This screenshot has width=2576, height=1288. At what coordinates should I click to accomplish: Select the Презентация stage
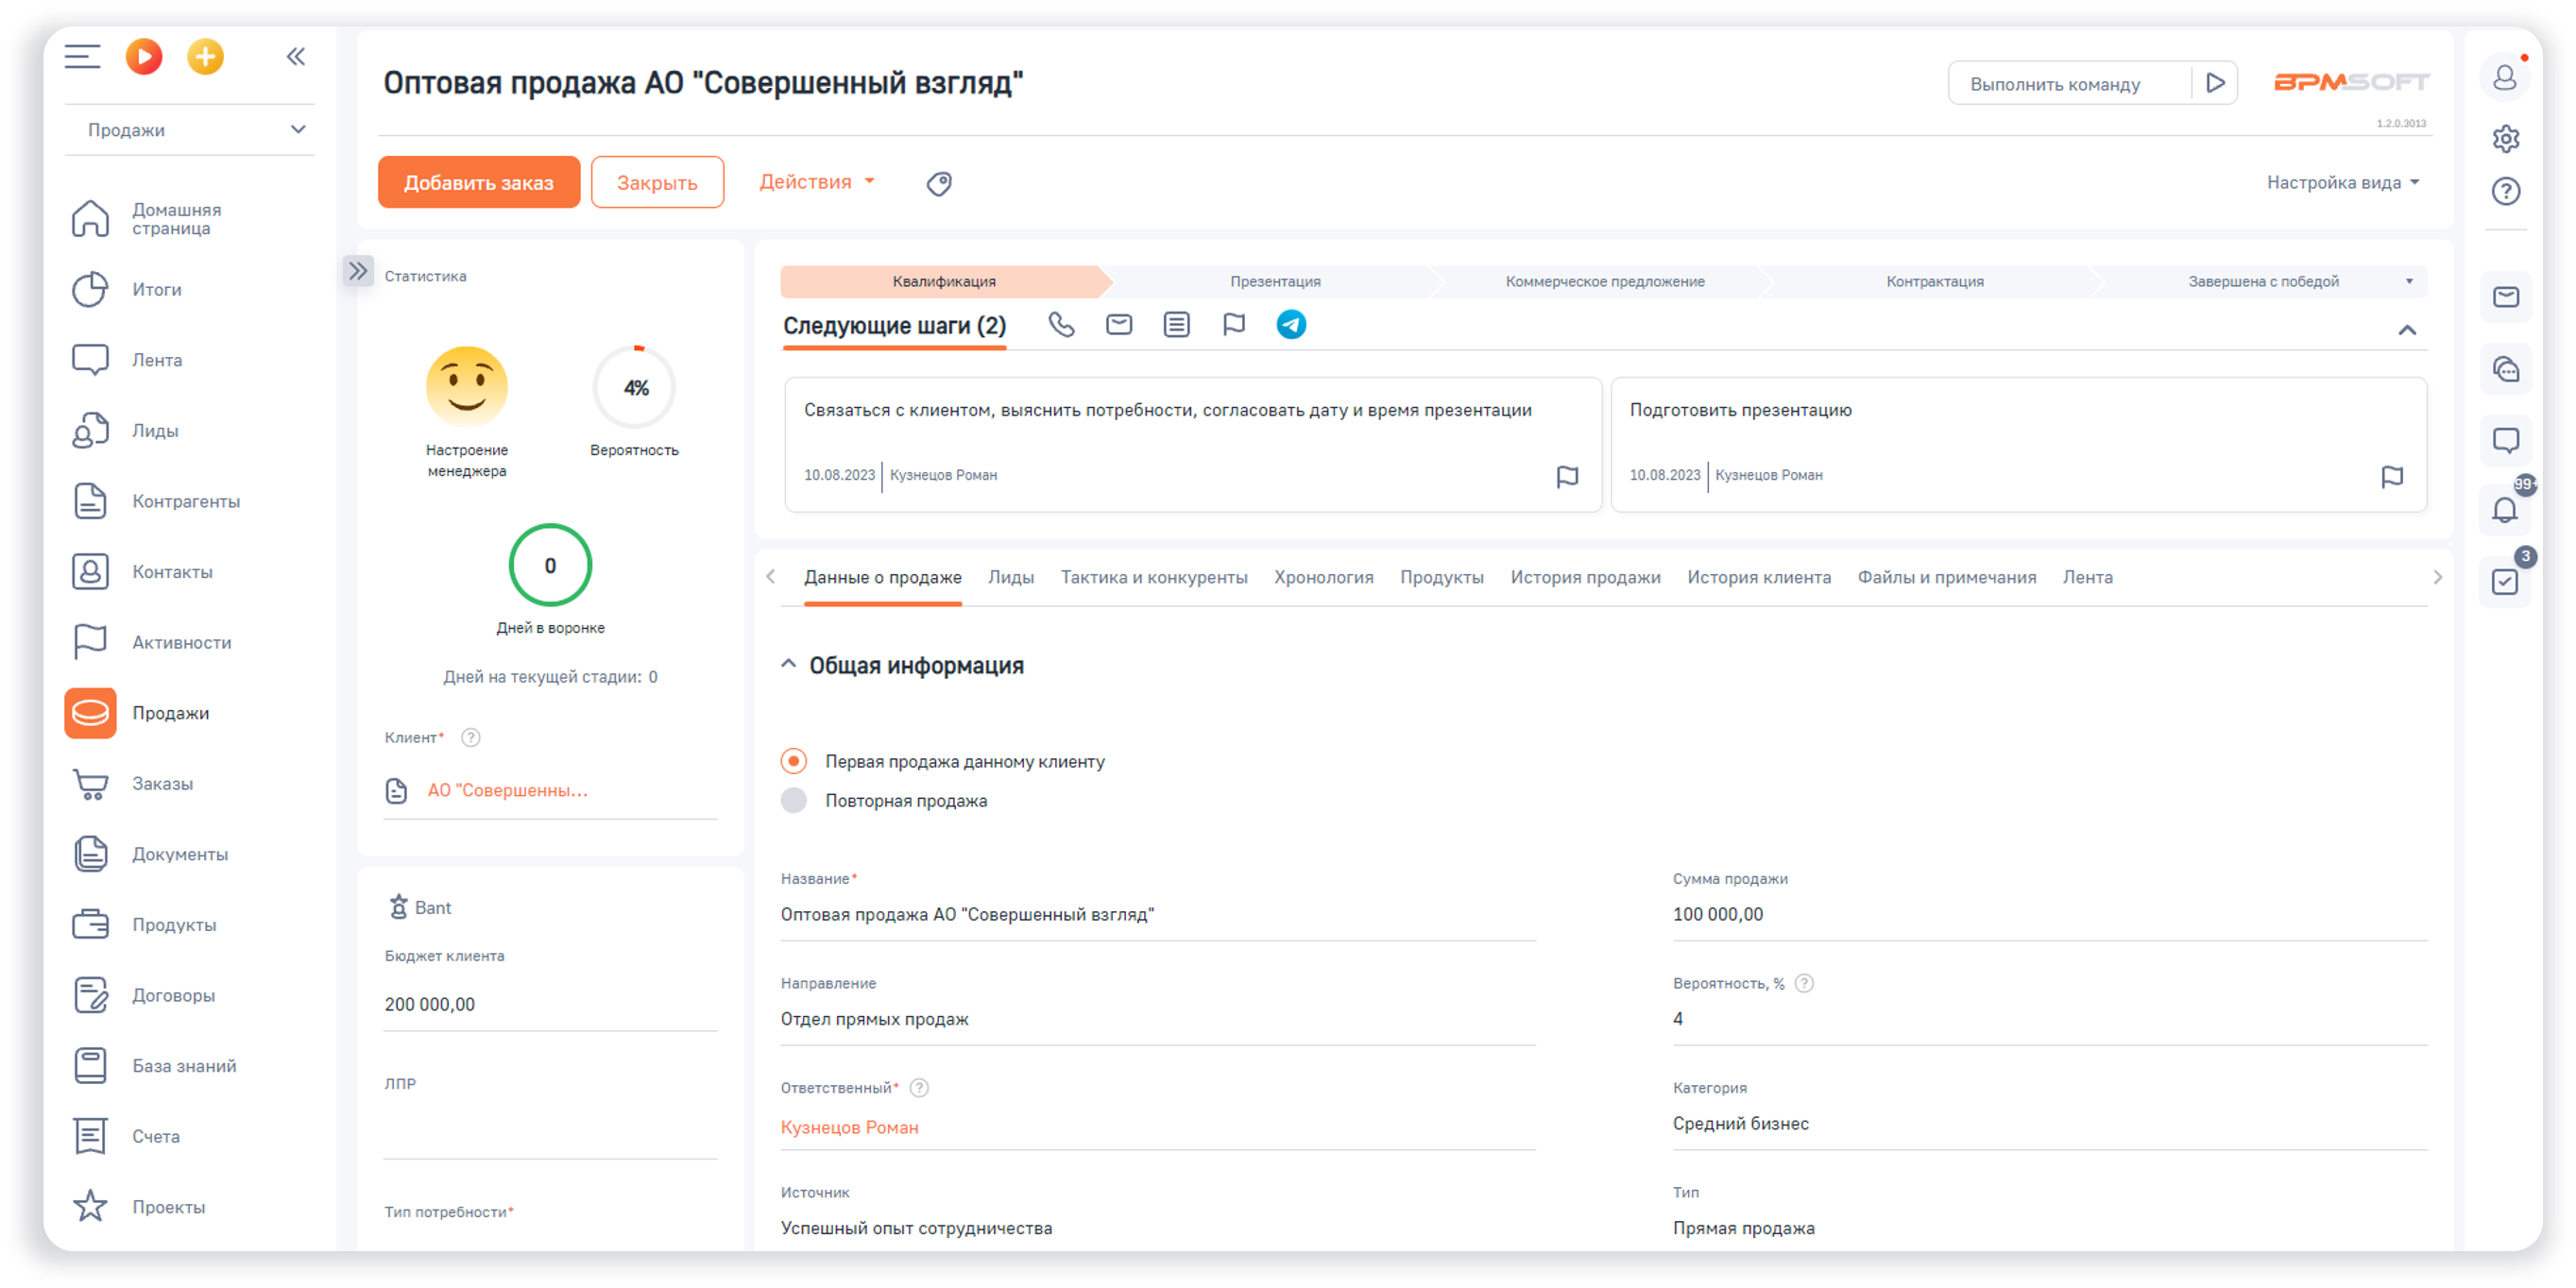tap(1275, 282)
